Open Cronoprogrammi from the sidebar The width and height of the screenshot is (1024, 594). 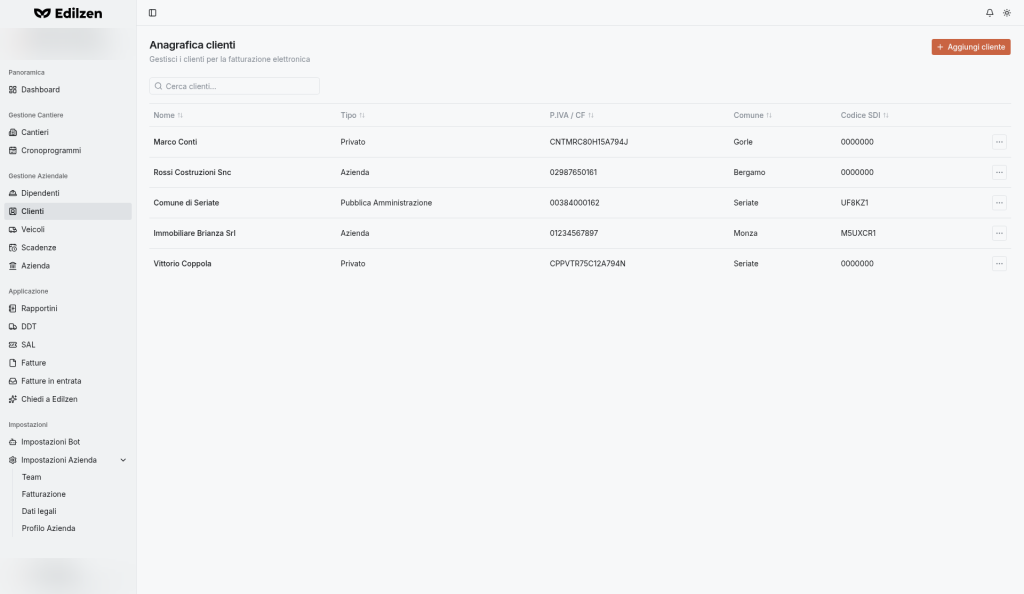tap(68, 150)
